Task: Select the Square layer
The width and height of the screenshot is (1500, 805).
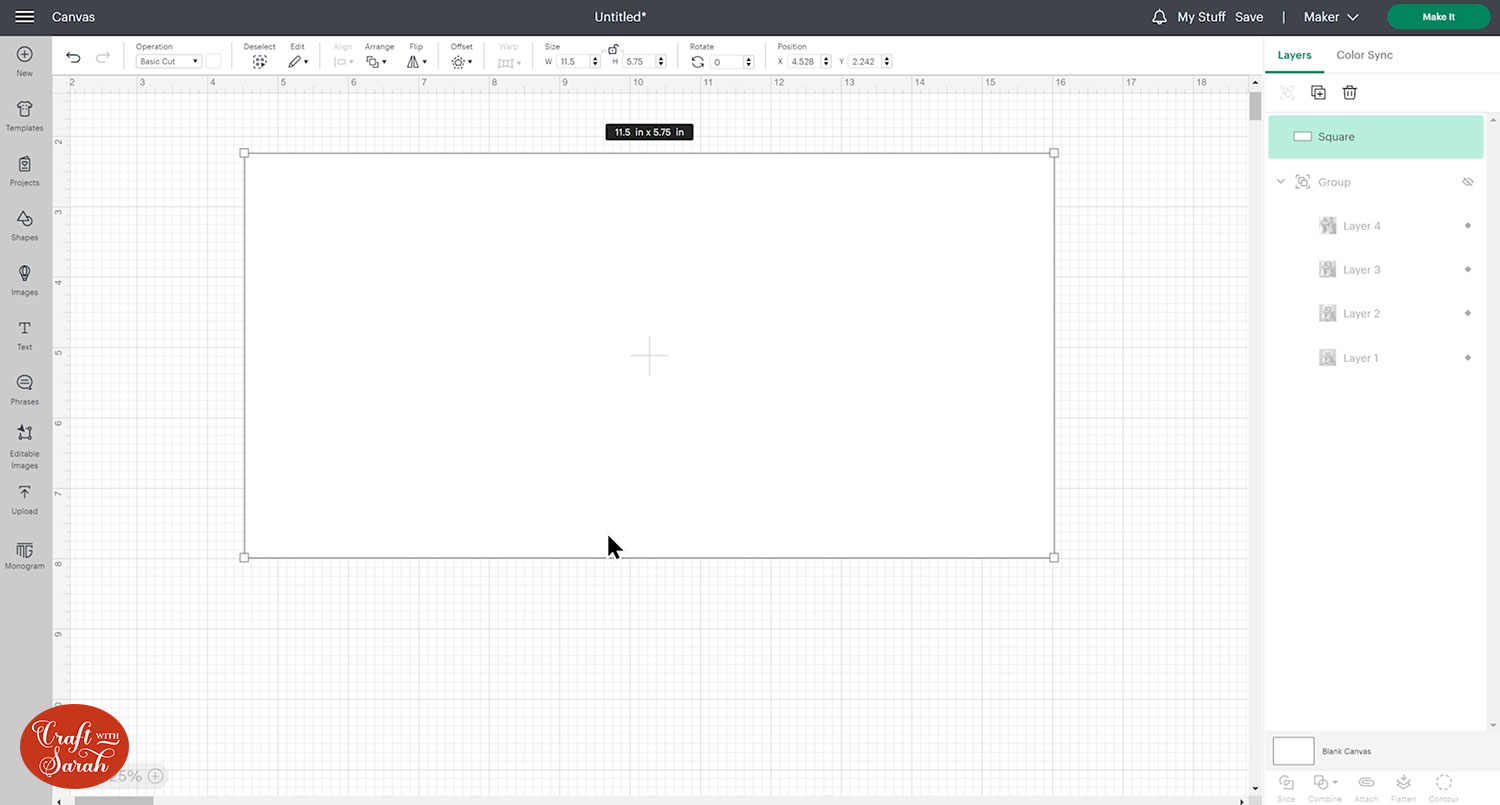Action: coord(1375,137)
